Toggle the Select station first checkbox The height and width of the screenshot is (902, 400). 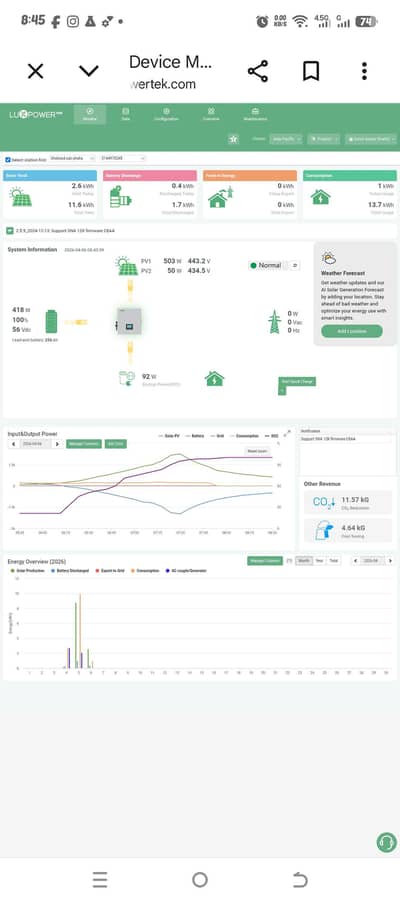(7, 159)
